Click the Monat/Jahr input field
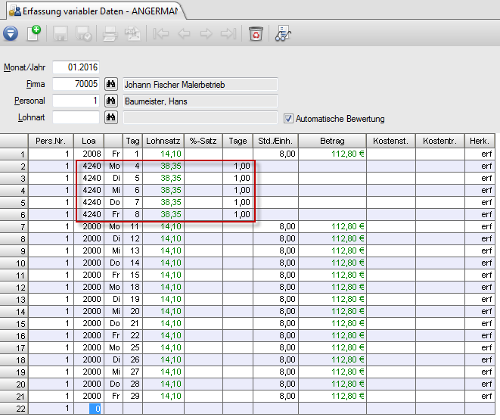 (x=76, y=67)
